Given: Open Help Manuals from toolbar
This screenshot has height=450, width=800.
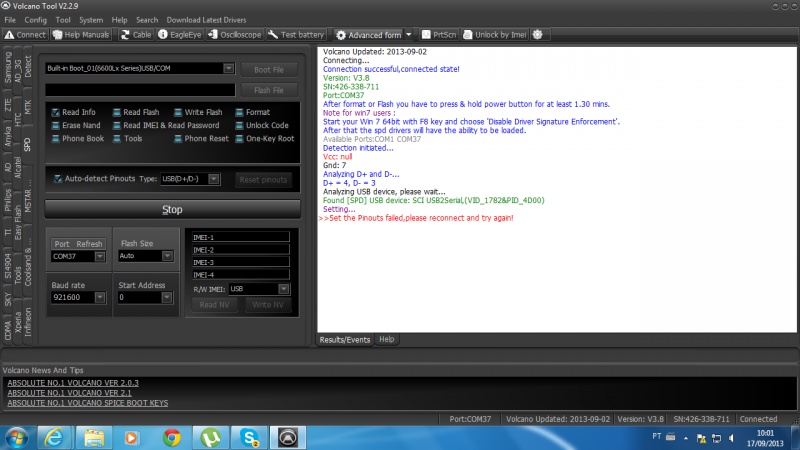Looking at the screenshot, I should [x=81, y=35].
